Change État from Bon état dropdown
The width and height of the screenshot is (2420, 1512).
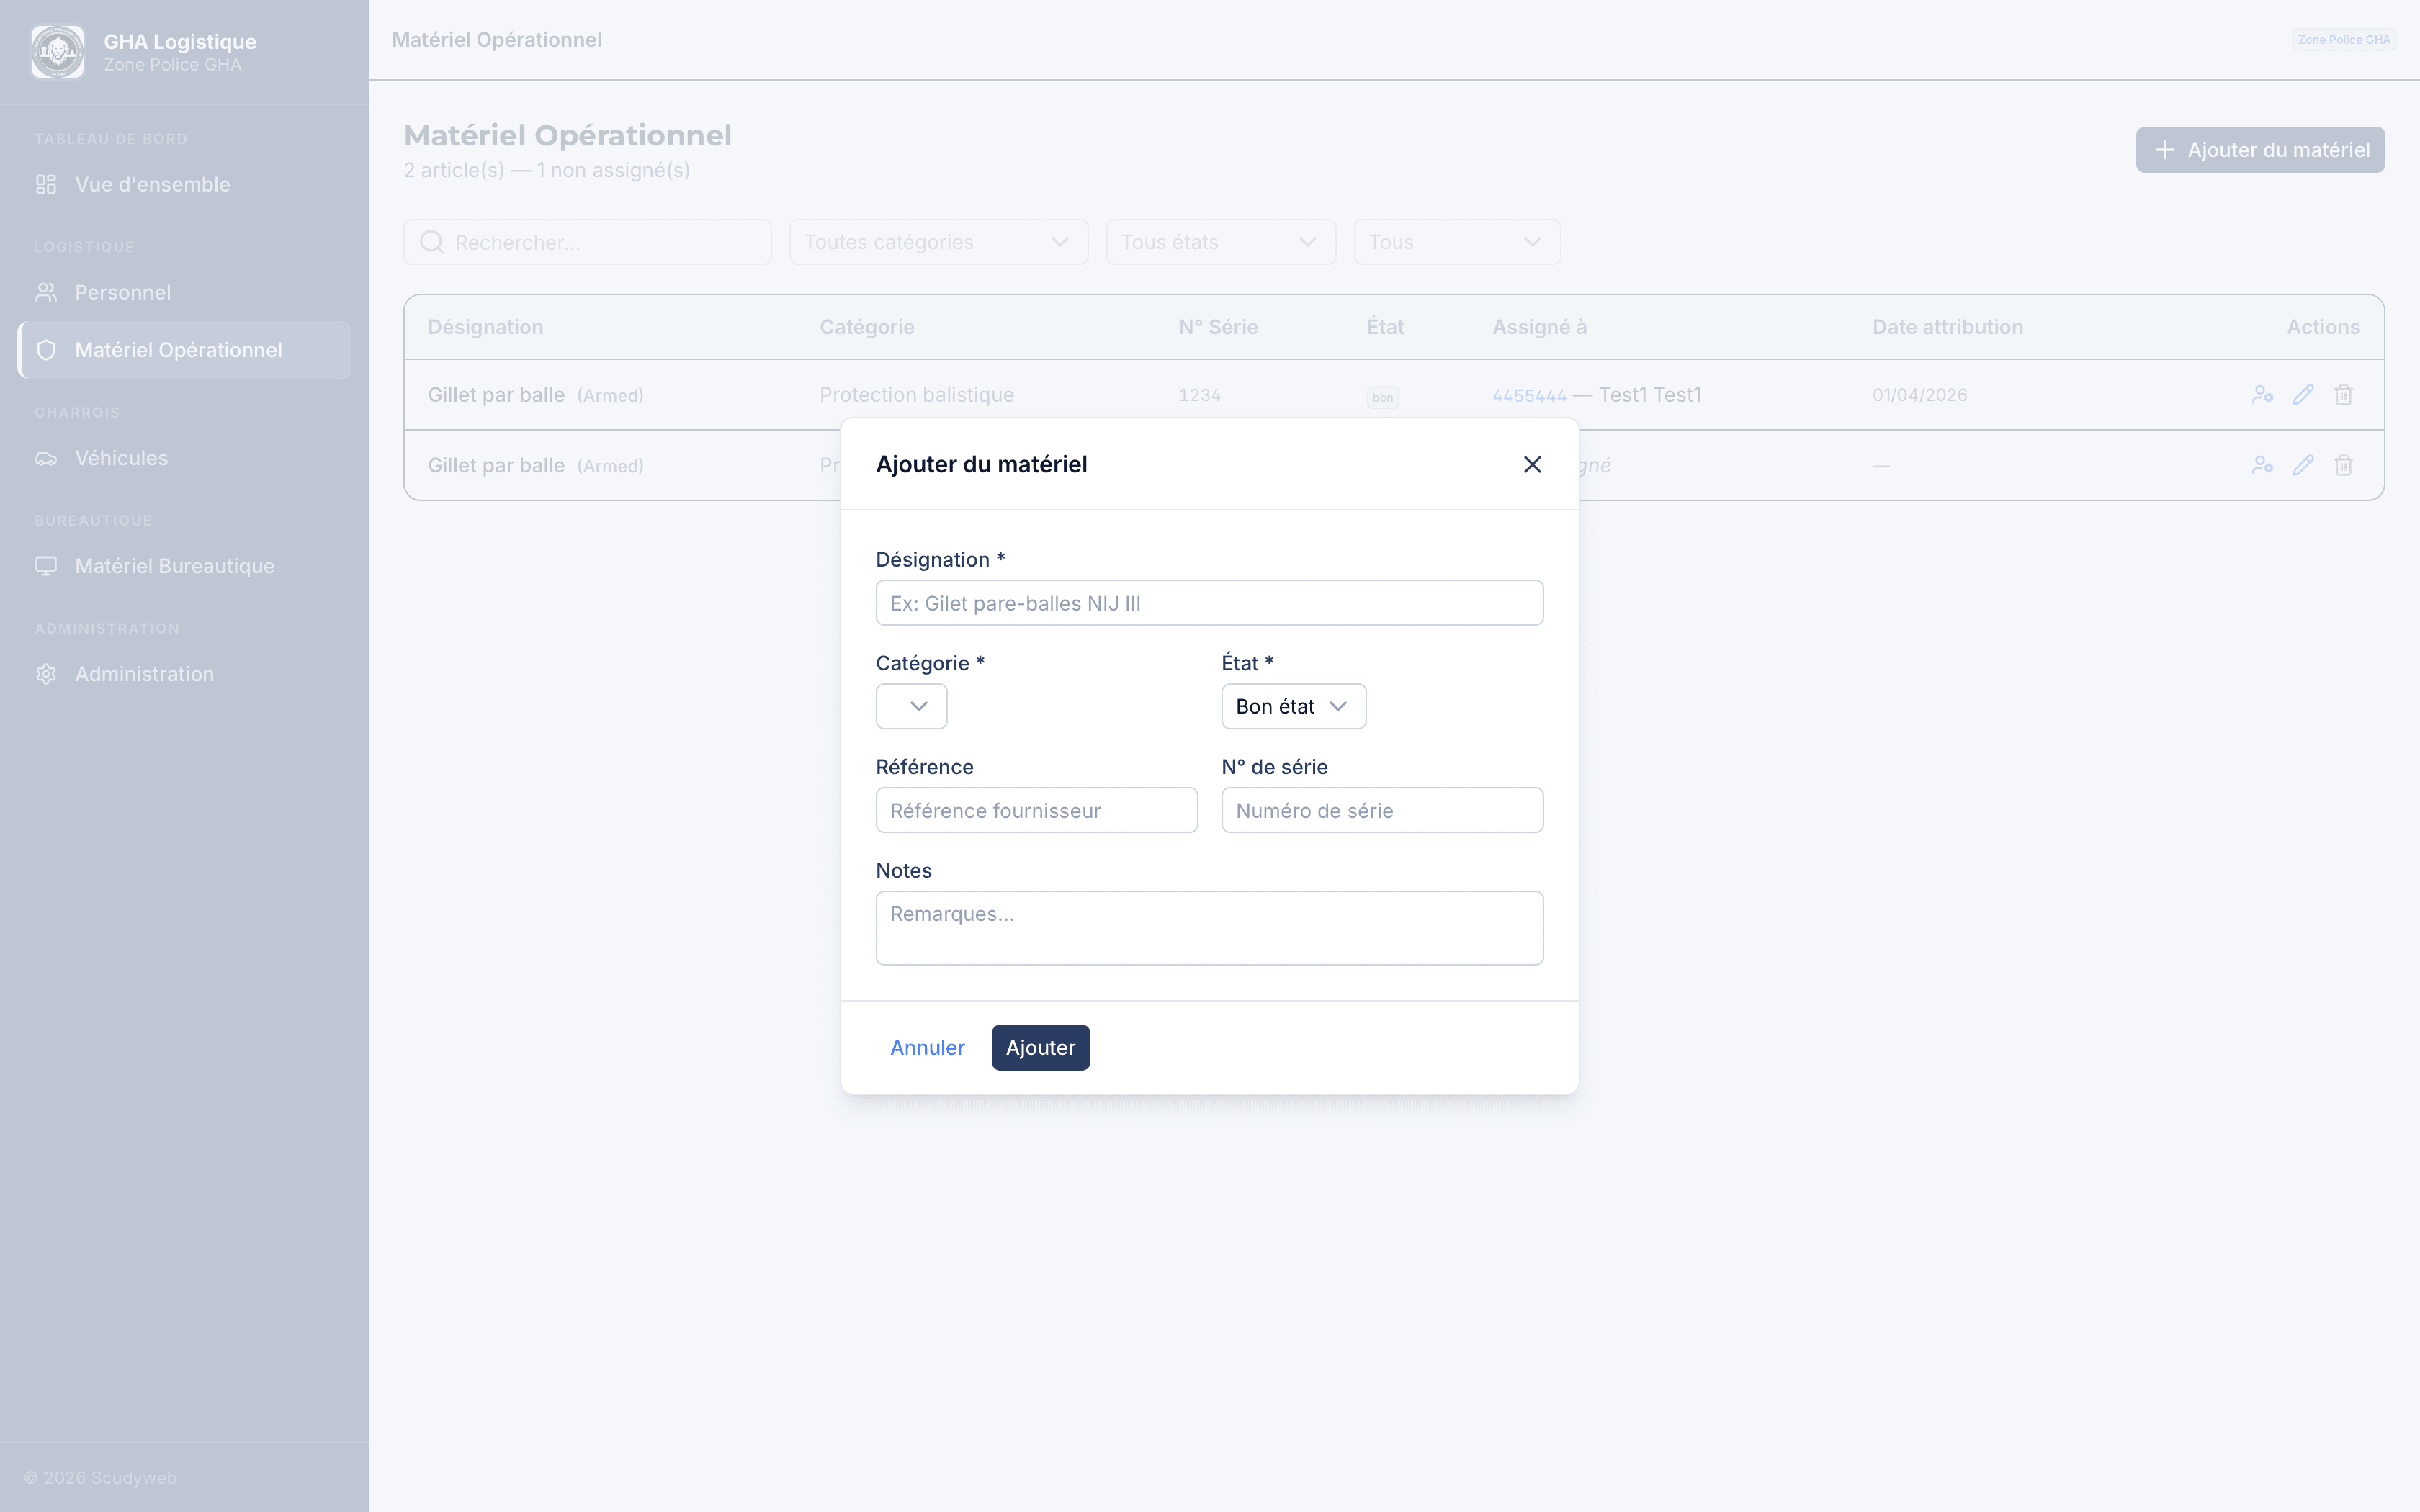pyautogui.click(x=1292, y=706)
